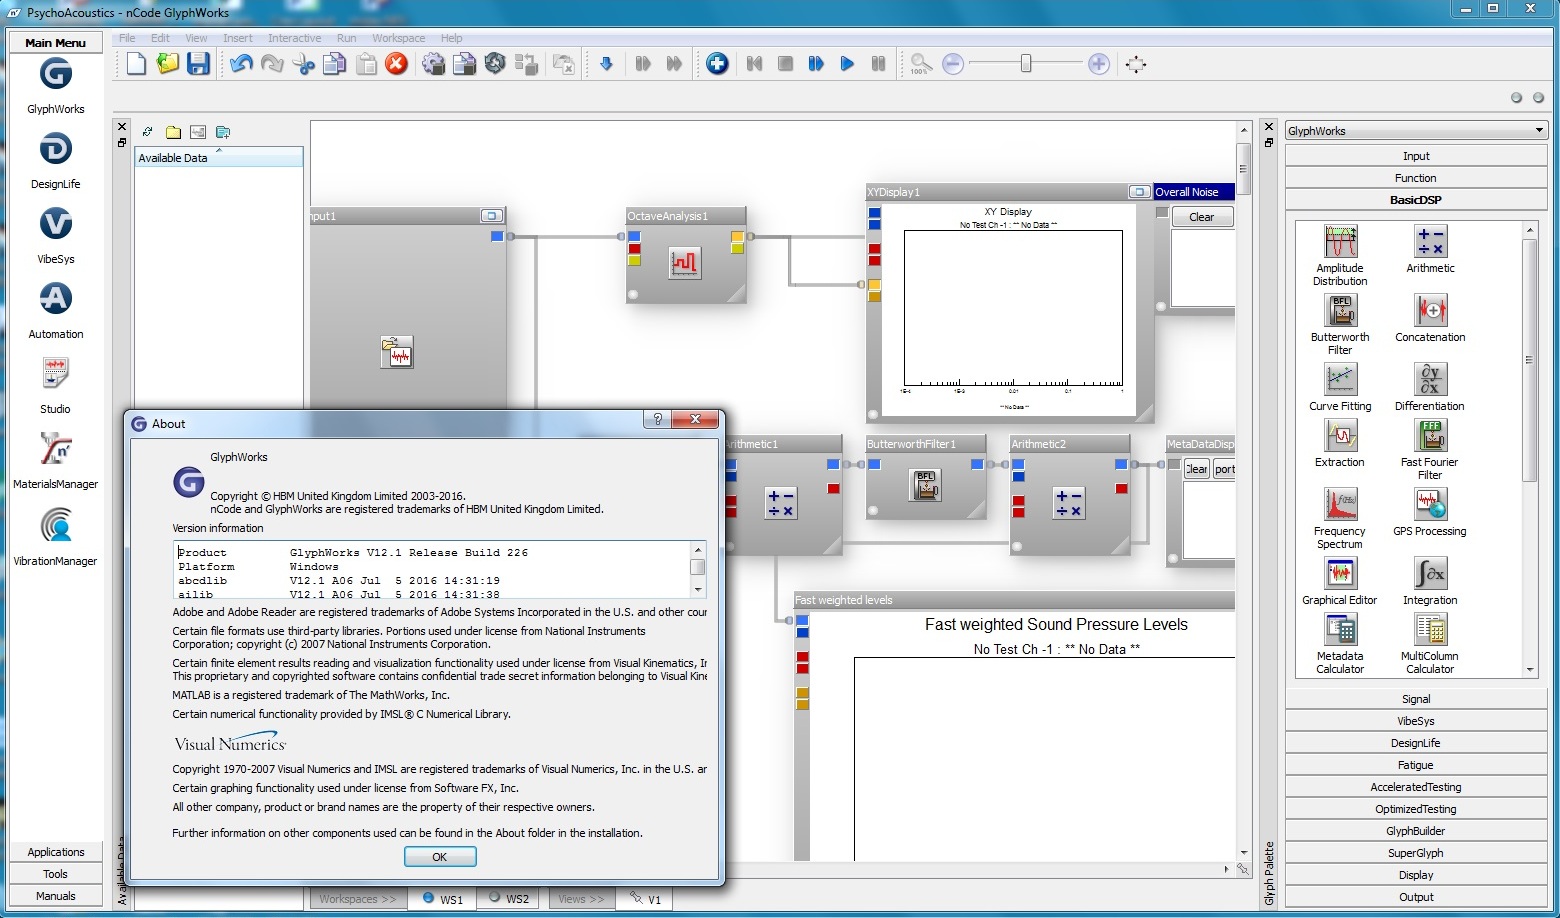1560x918 pixels.
Task: Click the blue down-arrow toolbar icon
Action: click(606, 64)
